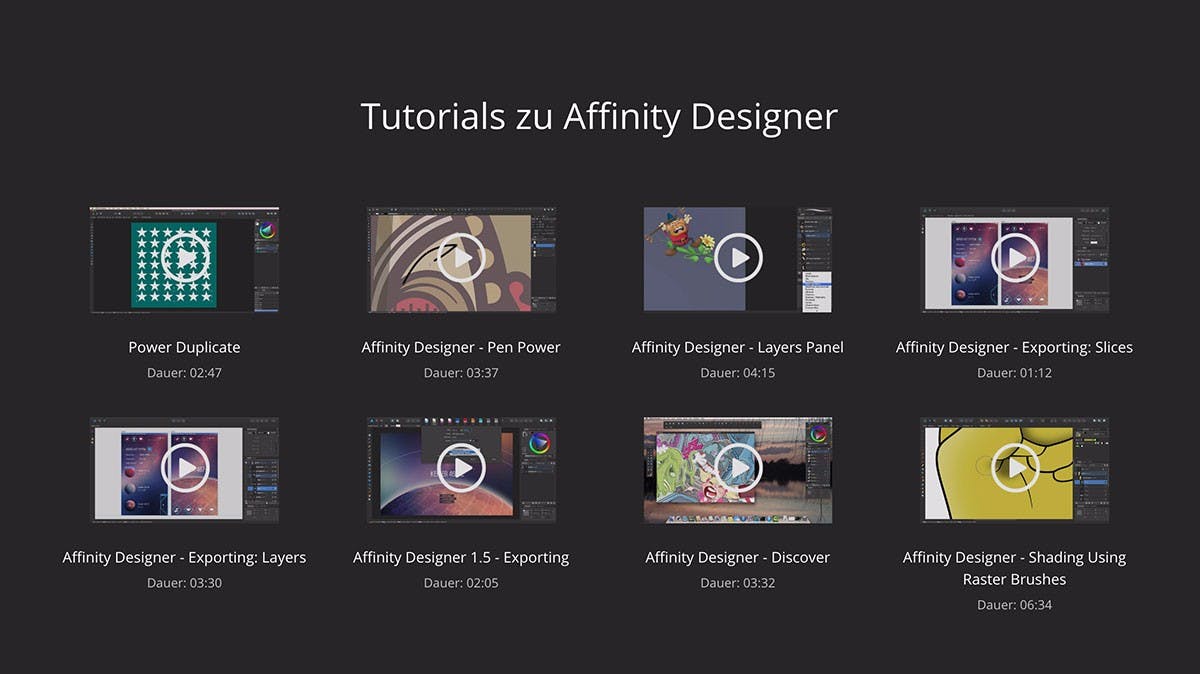The height and width of the screenshot is (674, 1200).
Task: Open the Affinity Designer - Pen Power title
Action: click(x=461, y=348)
